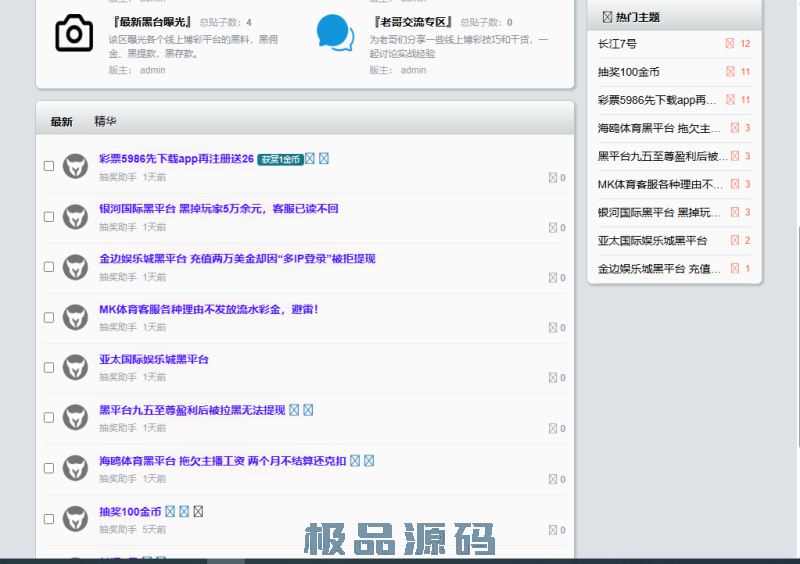Click reply count icon on 黑平台九五至尊 row
The image size is (800, 564).
(553, 428)
